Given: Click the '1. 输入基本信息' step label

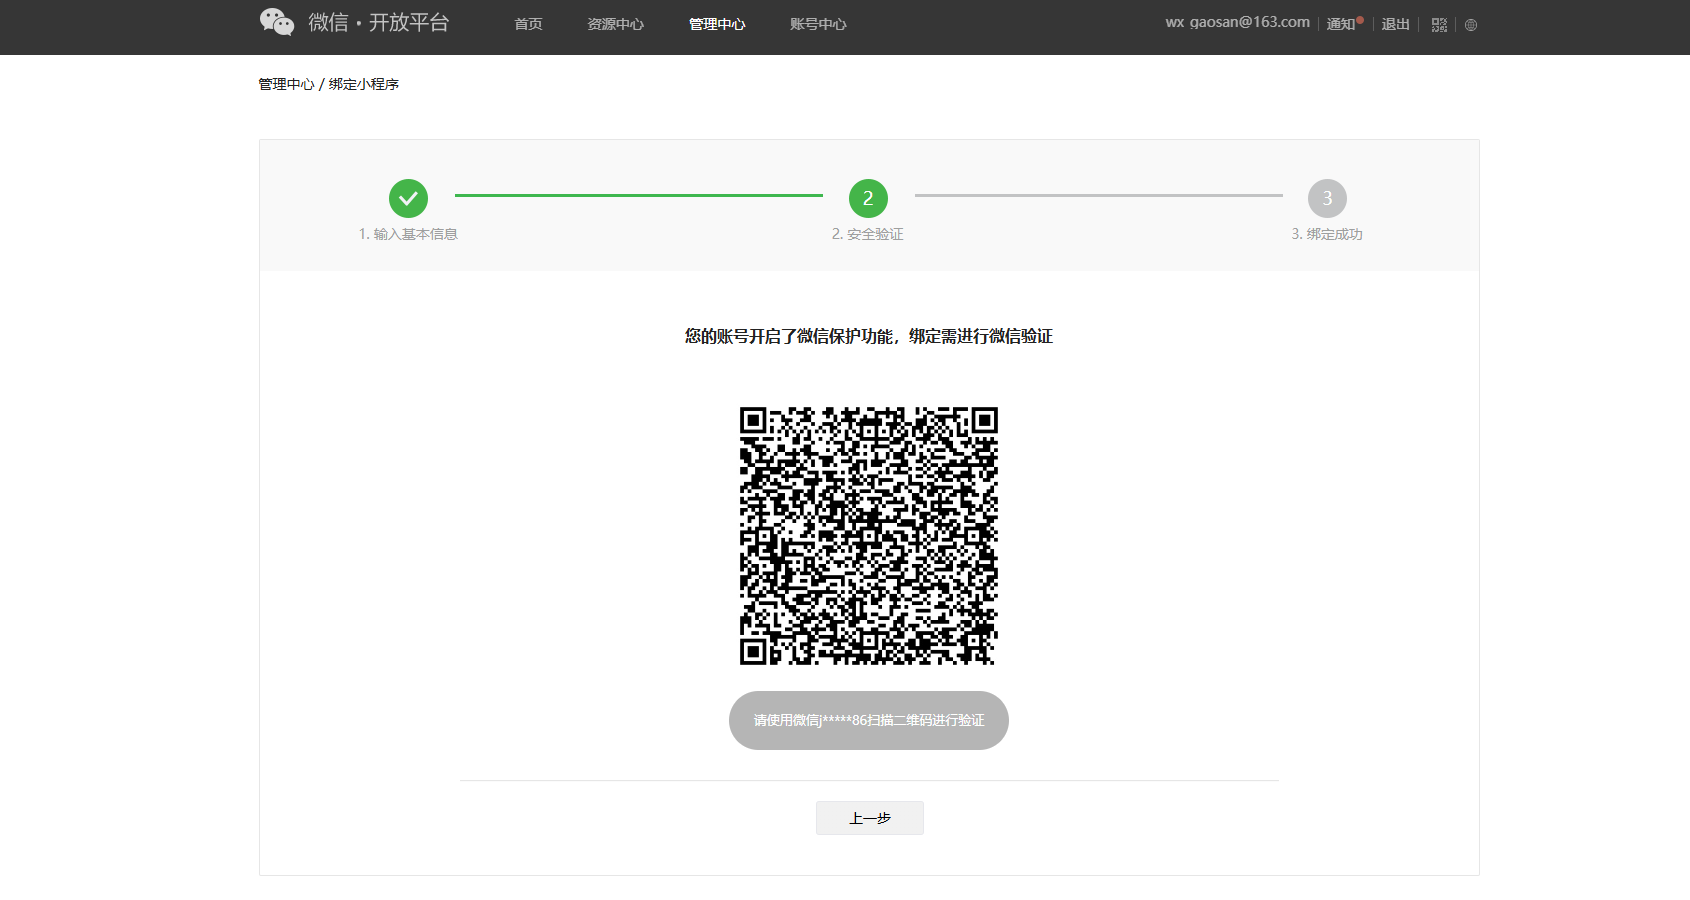Looking at the screenshot, I should click(408, 234).
